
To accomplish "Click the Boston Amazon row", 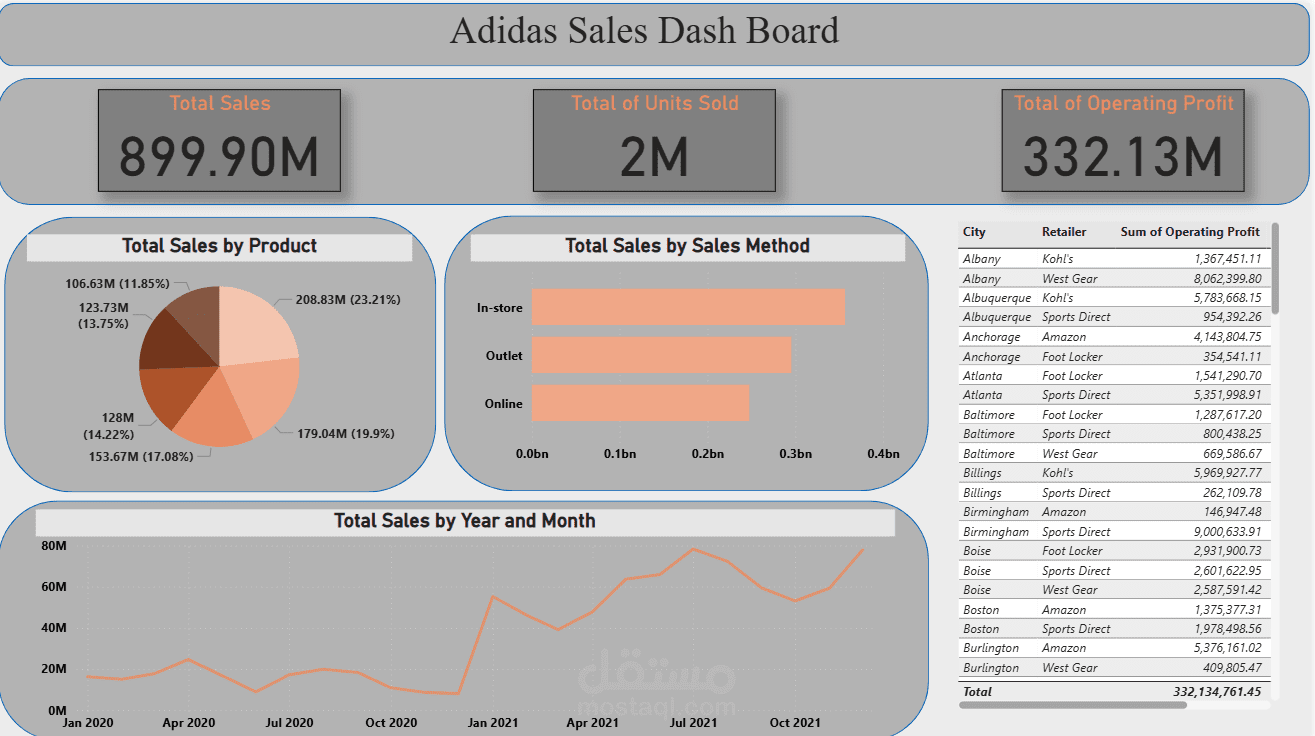I will click(1113, 610).
